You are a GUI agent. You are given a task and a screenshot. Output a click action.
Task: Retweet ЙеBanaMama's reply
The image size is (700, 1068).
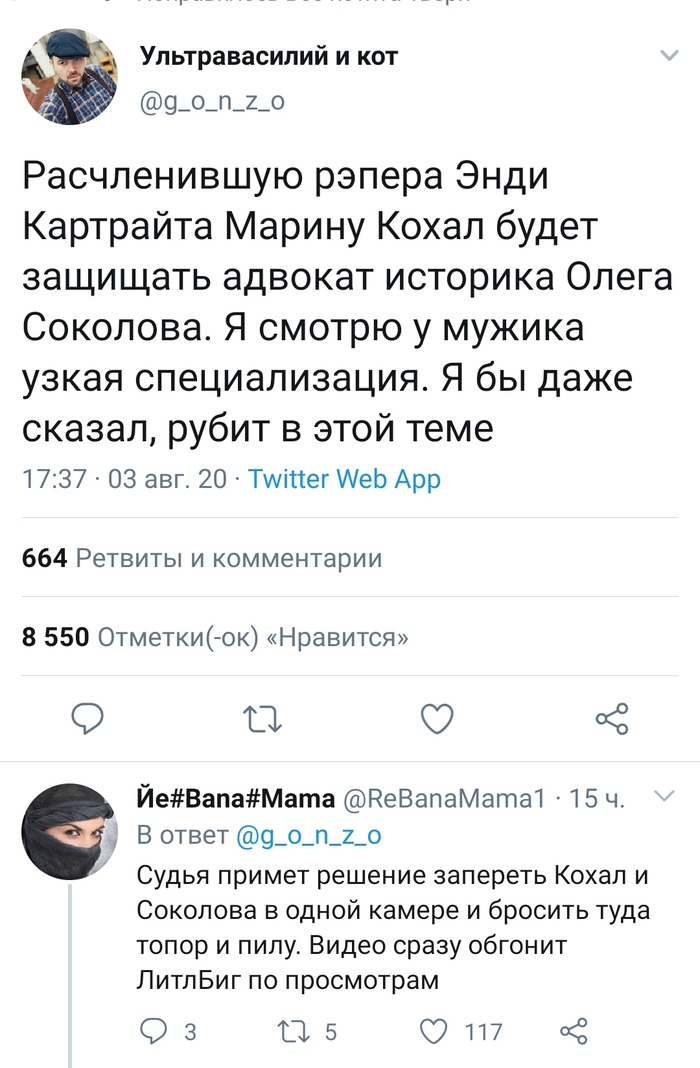[x=297, y=1030]
